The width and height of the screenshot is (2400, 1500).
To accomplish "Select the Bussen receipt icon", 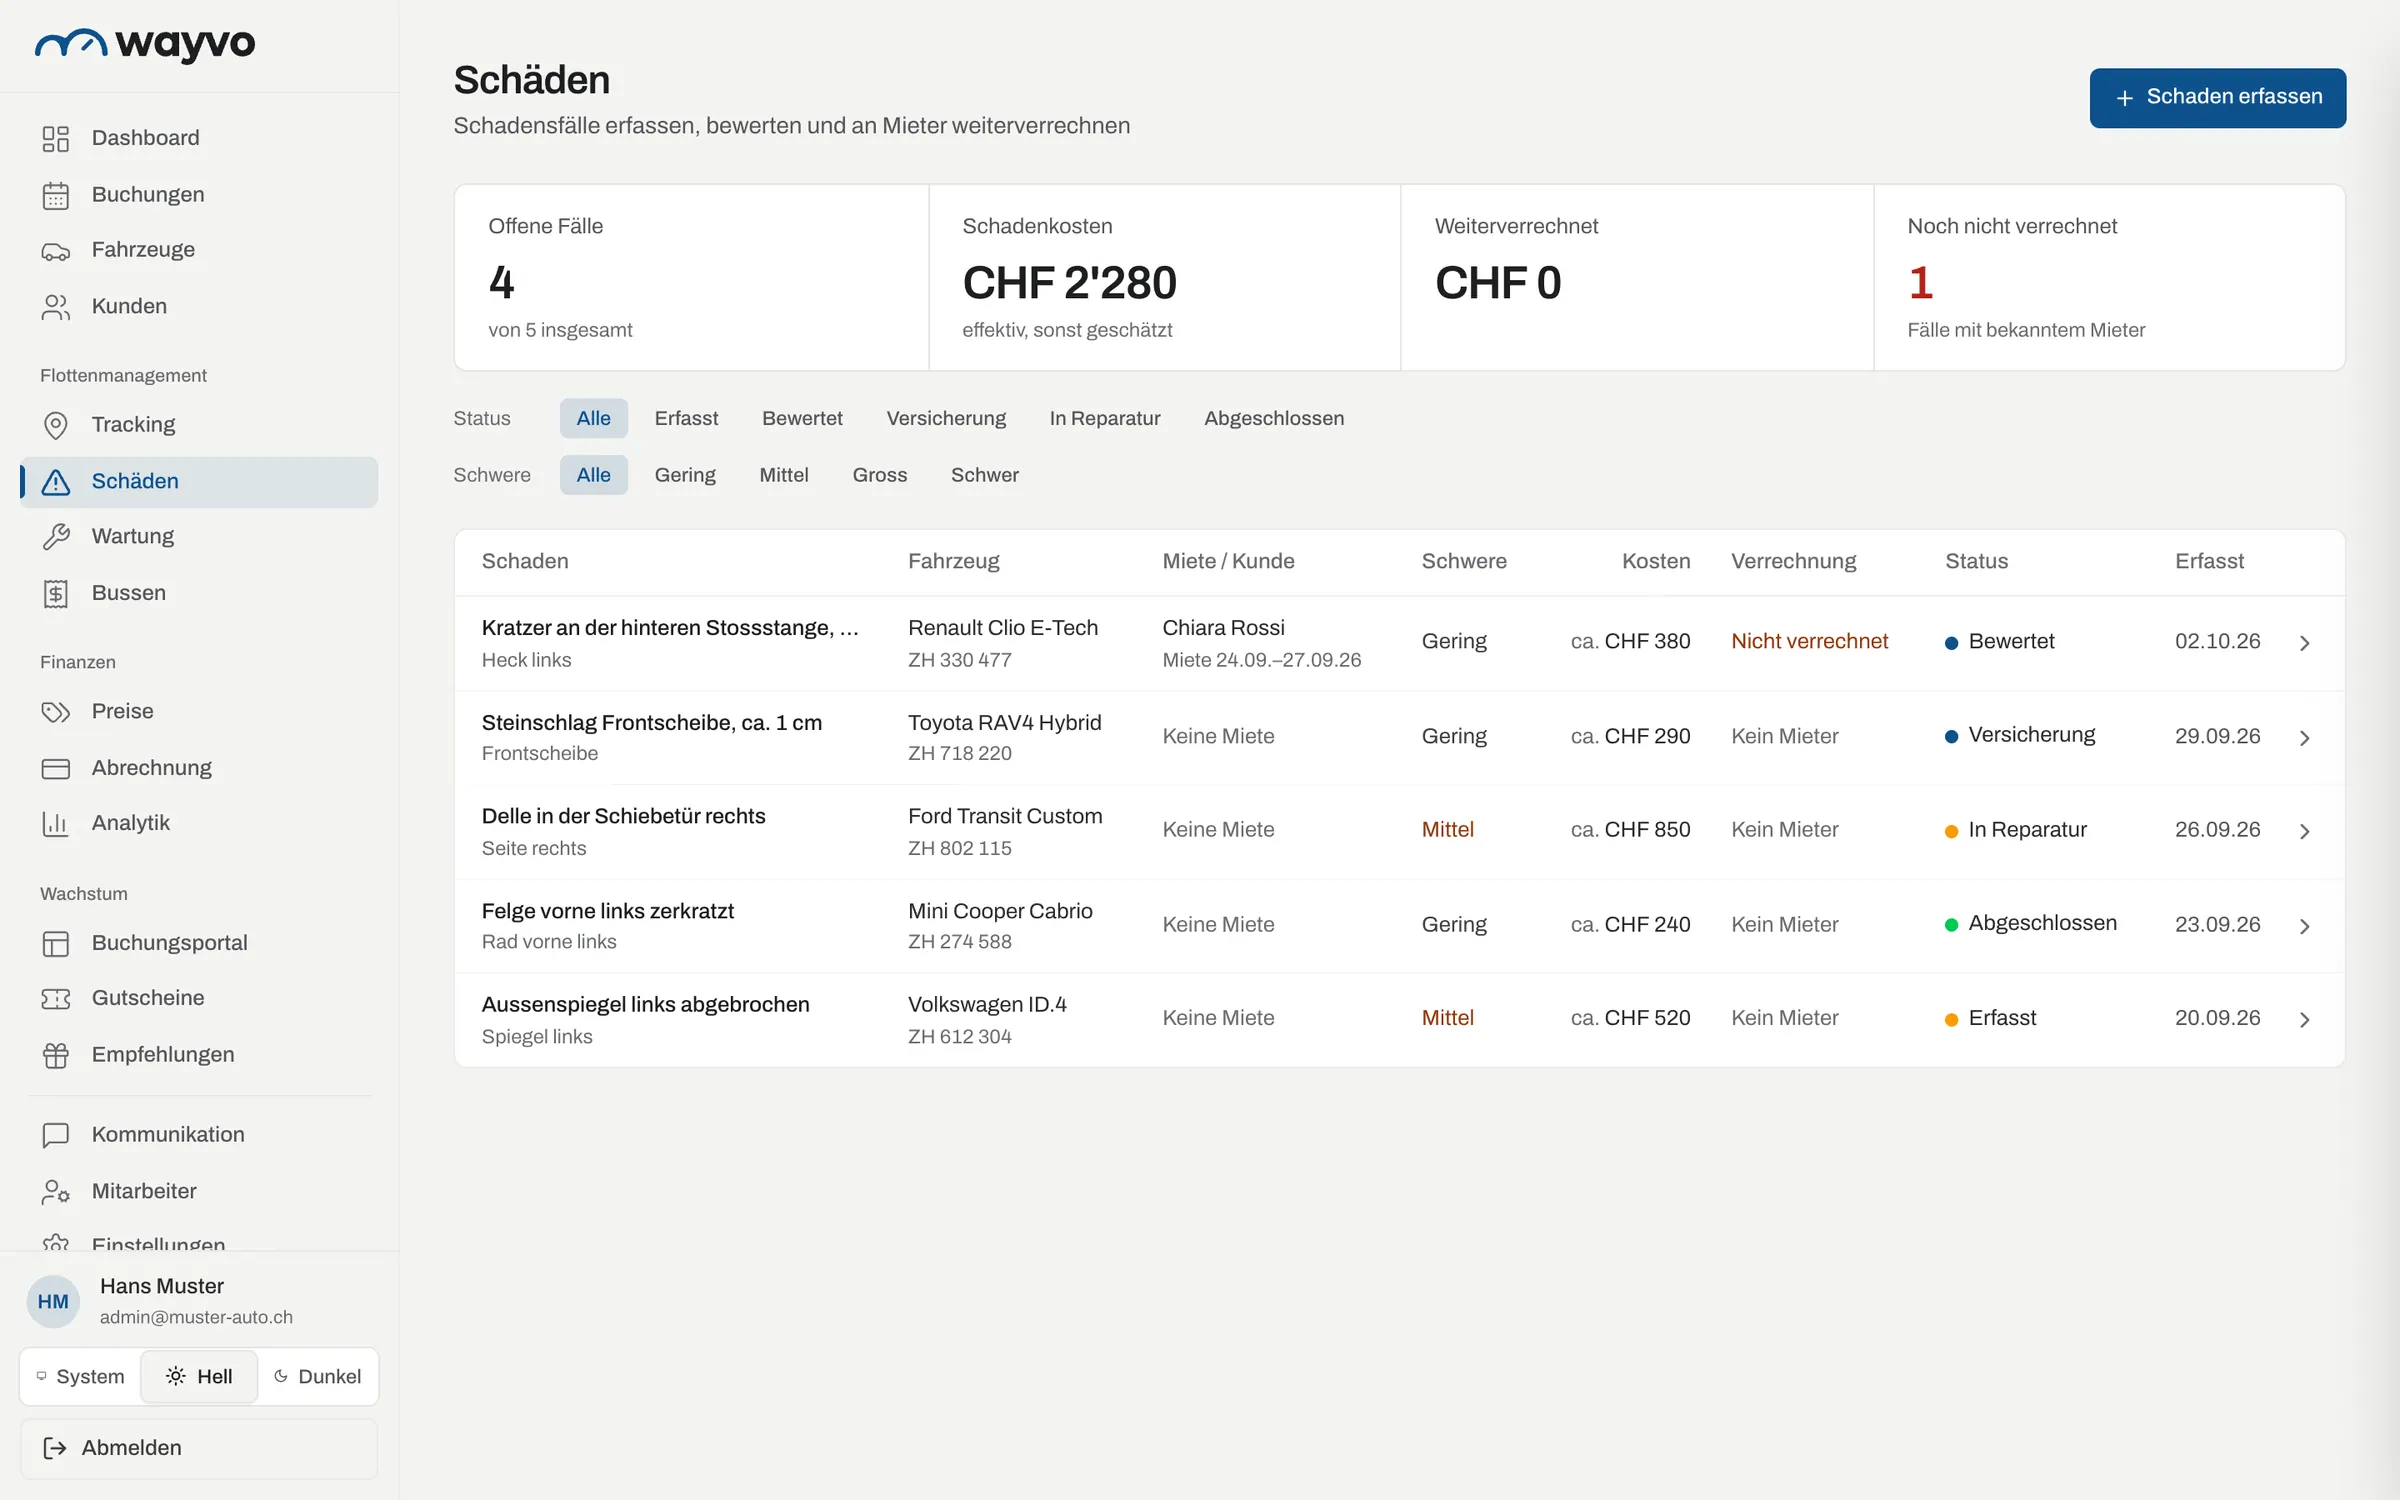I will (56, 594).
